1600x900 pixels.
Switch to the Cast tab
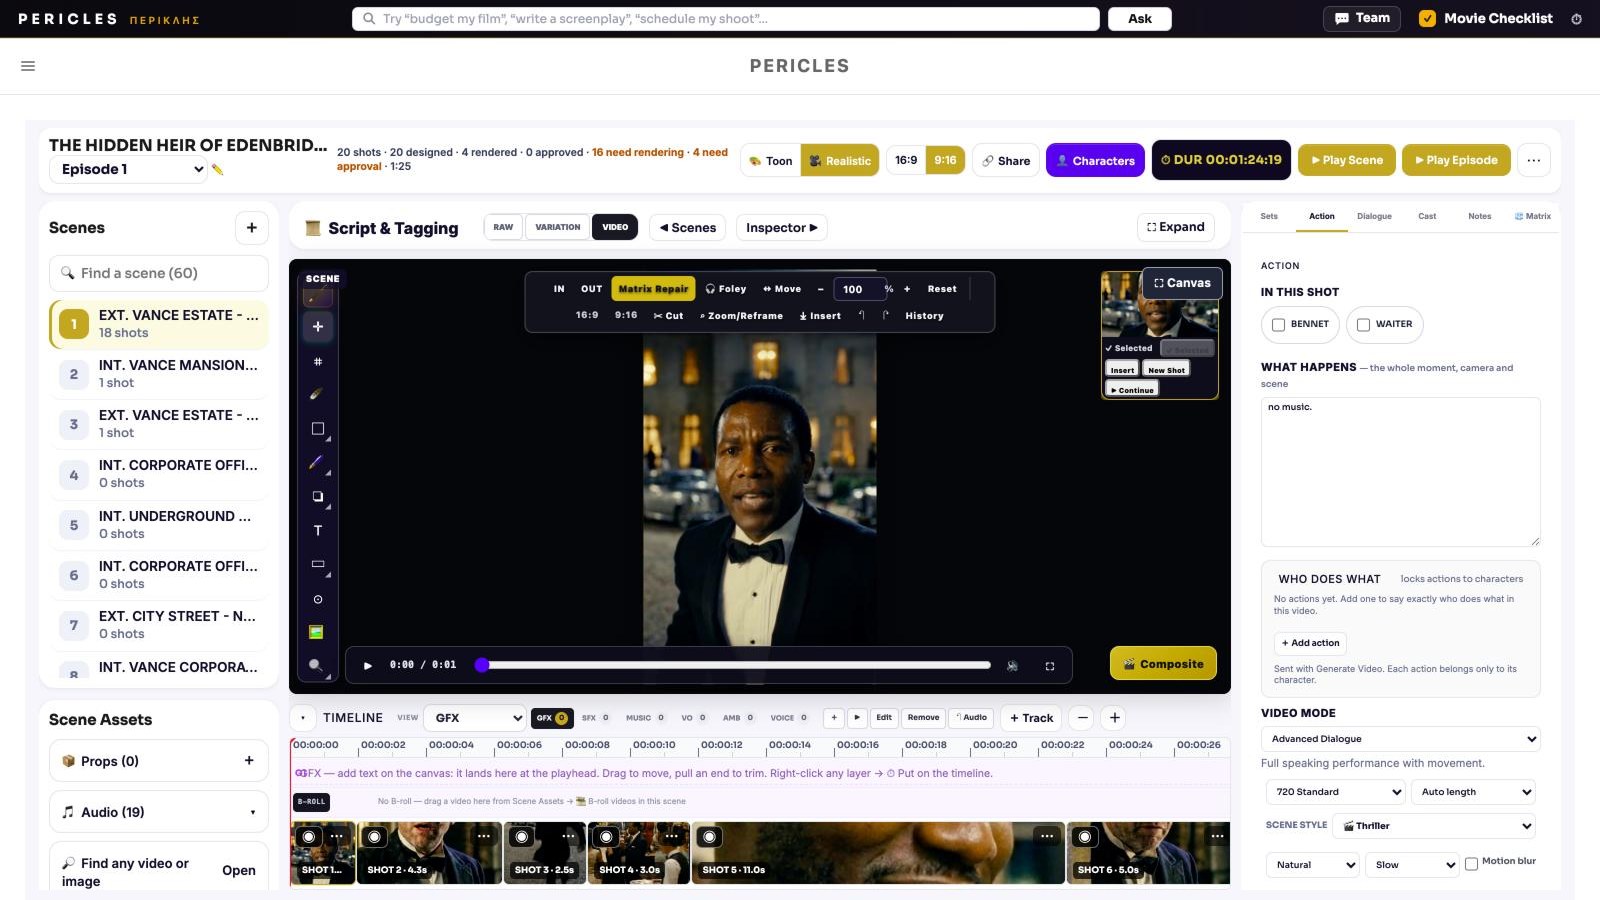click(1427, 216)
